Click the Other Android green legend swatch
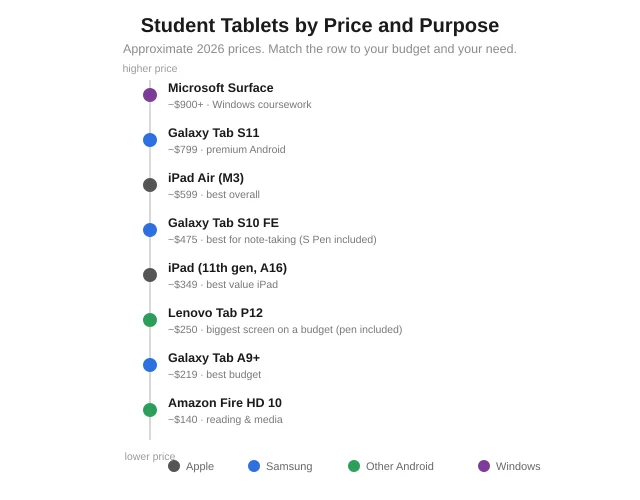Viewport: 640px width, 500px height. point(354,466)
